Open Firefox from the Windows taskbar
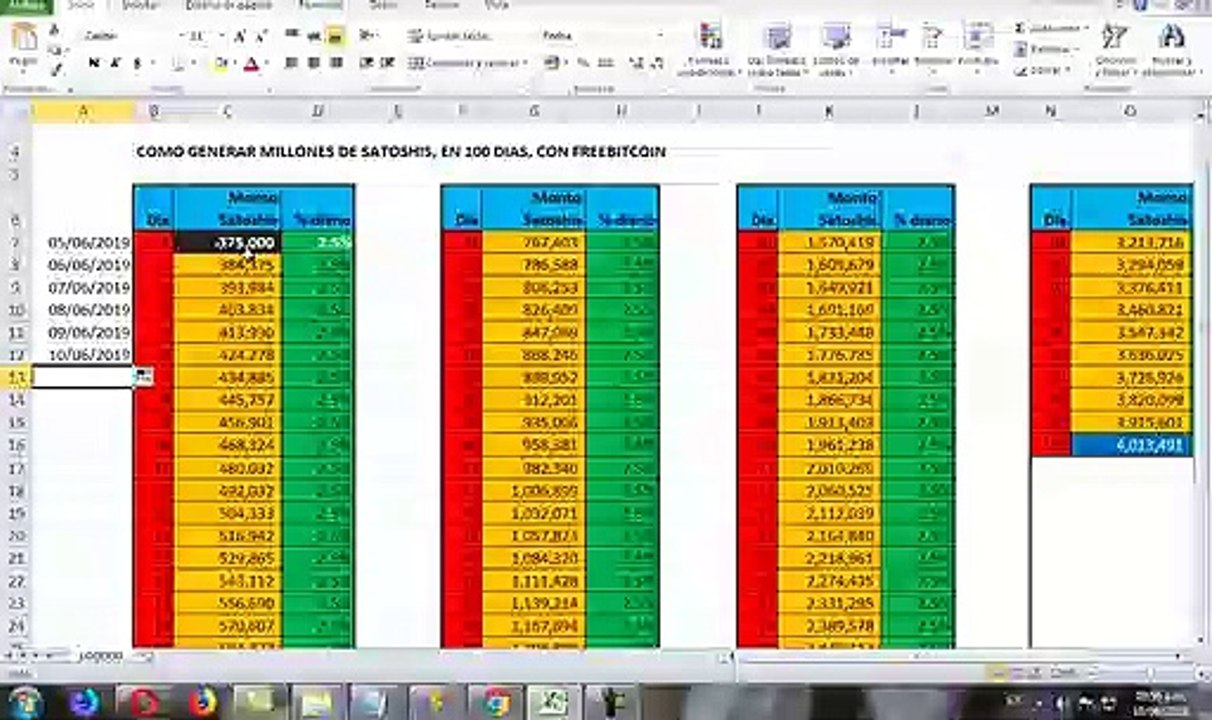 pos(203,702)
